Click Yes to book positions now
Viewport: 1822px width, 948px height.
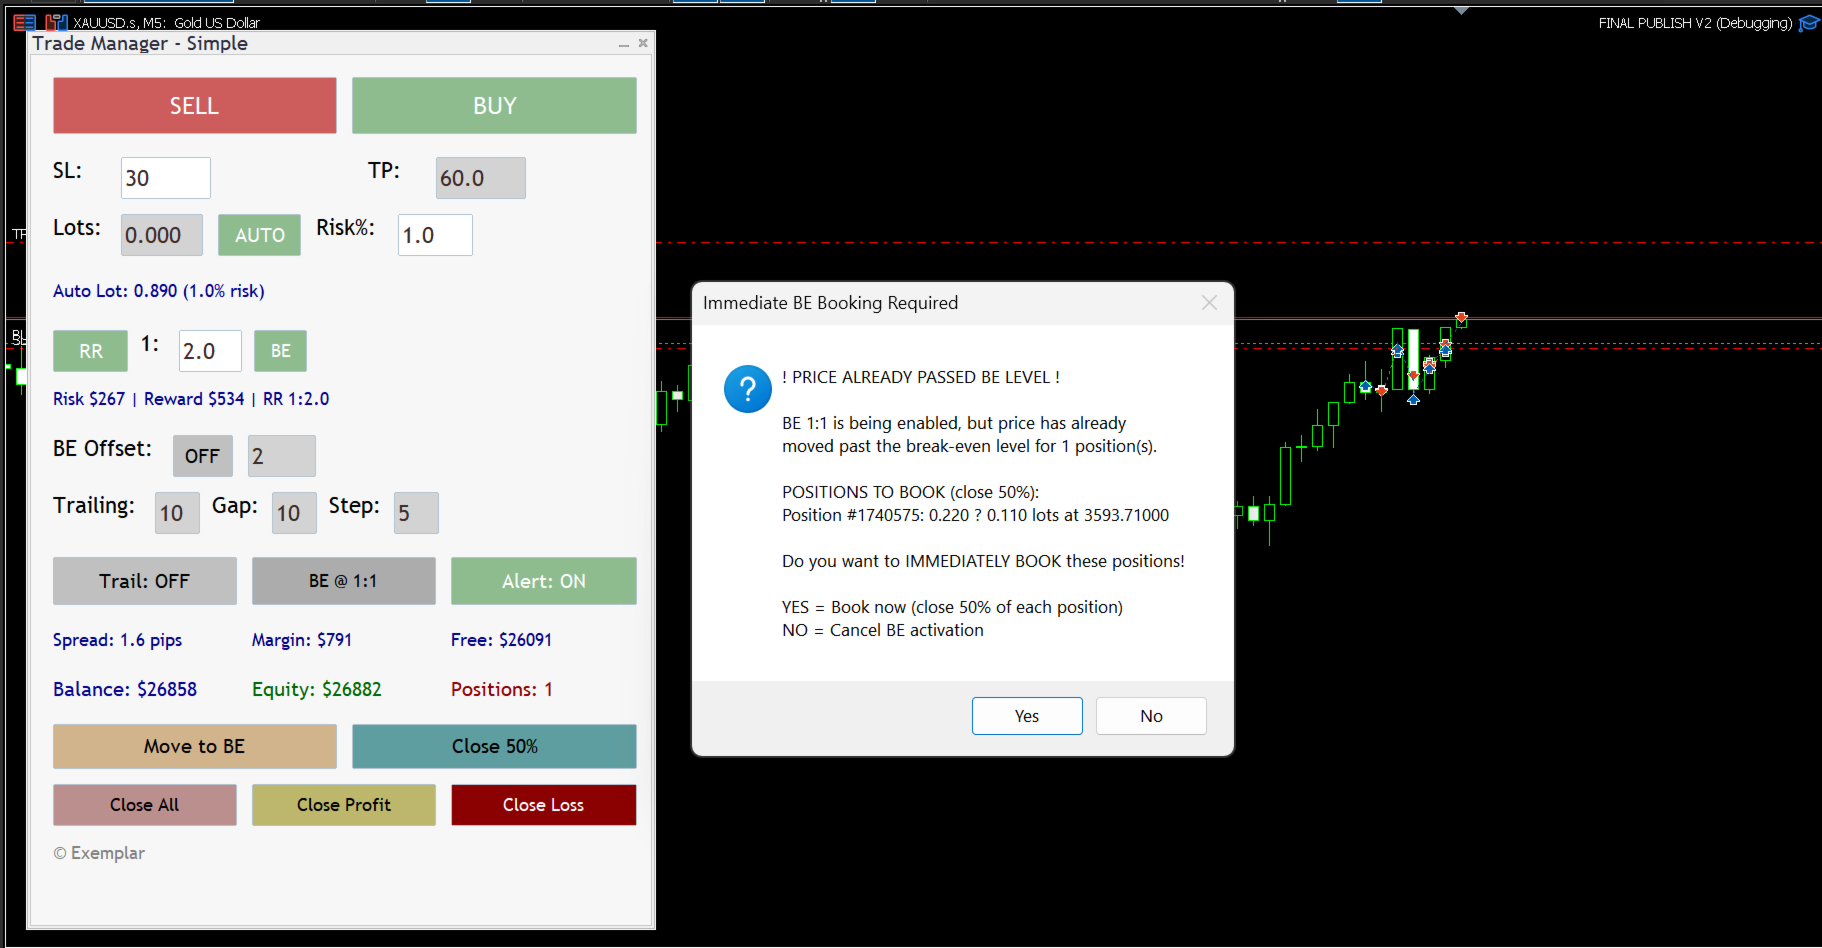[1027, 716]
